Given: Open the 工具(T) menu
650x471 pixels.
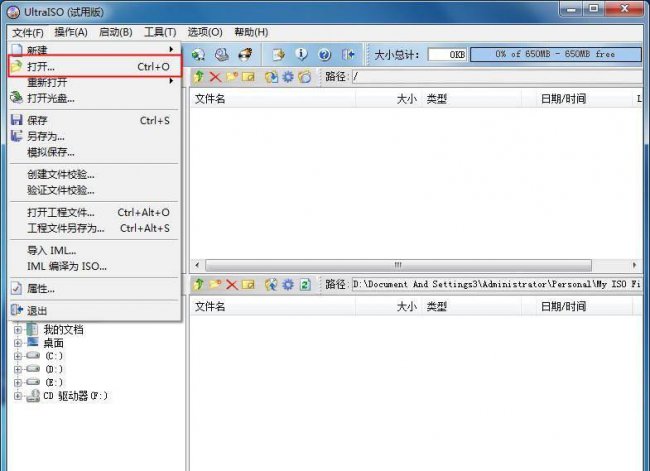Looking at the screenshot, I should [160, 32].
